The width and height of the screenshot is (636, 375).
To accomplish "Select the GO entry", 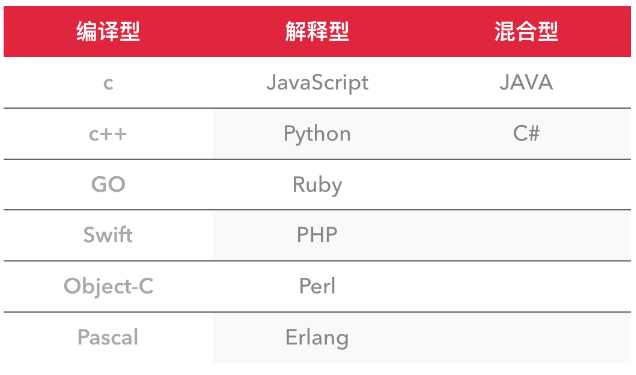I will tap(108, 184).
